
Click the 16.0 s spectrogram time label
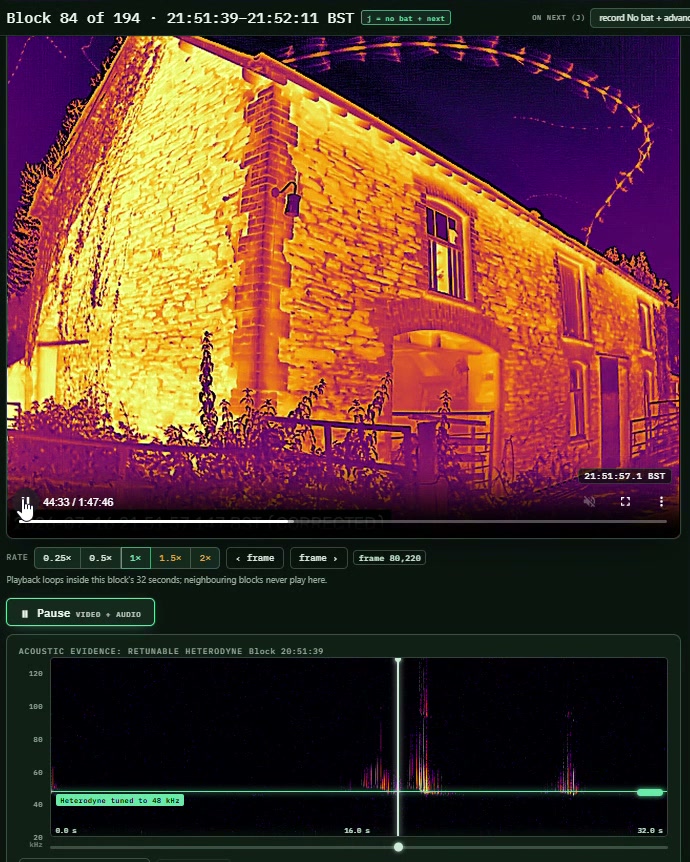coord(356,830)
